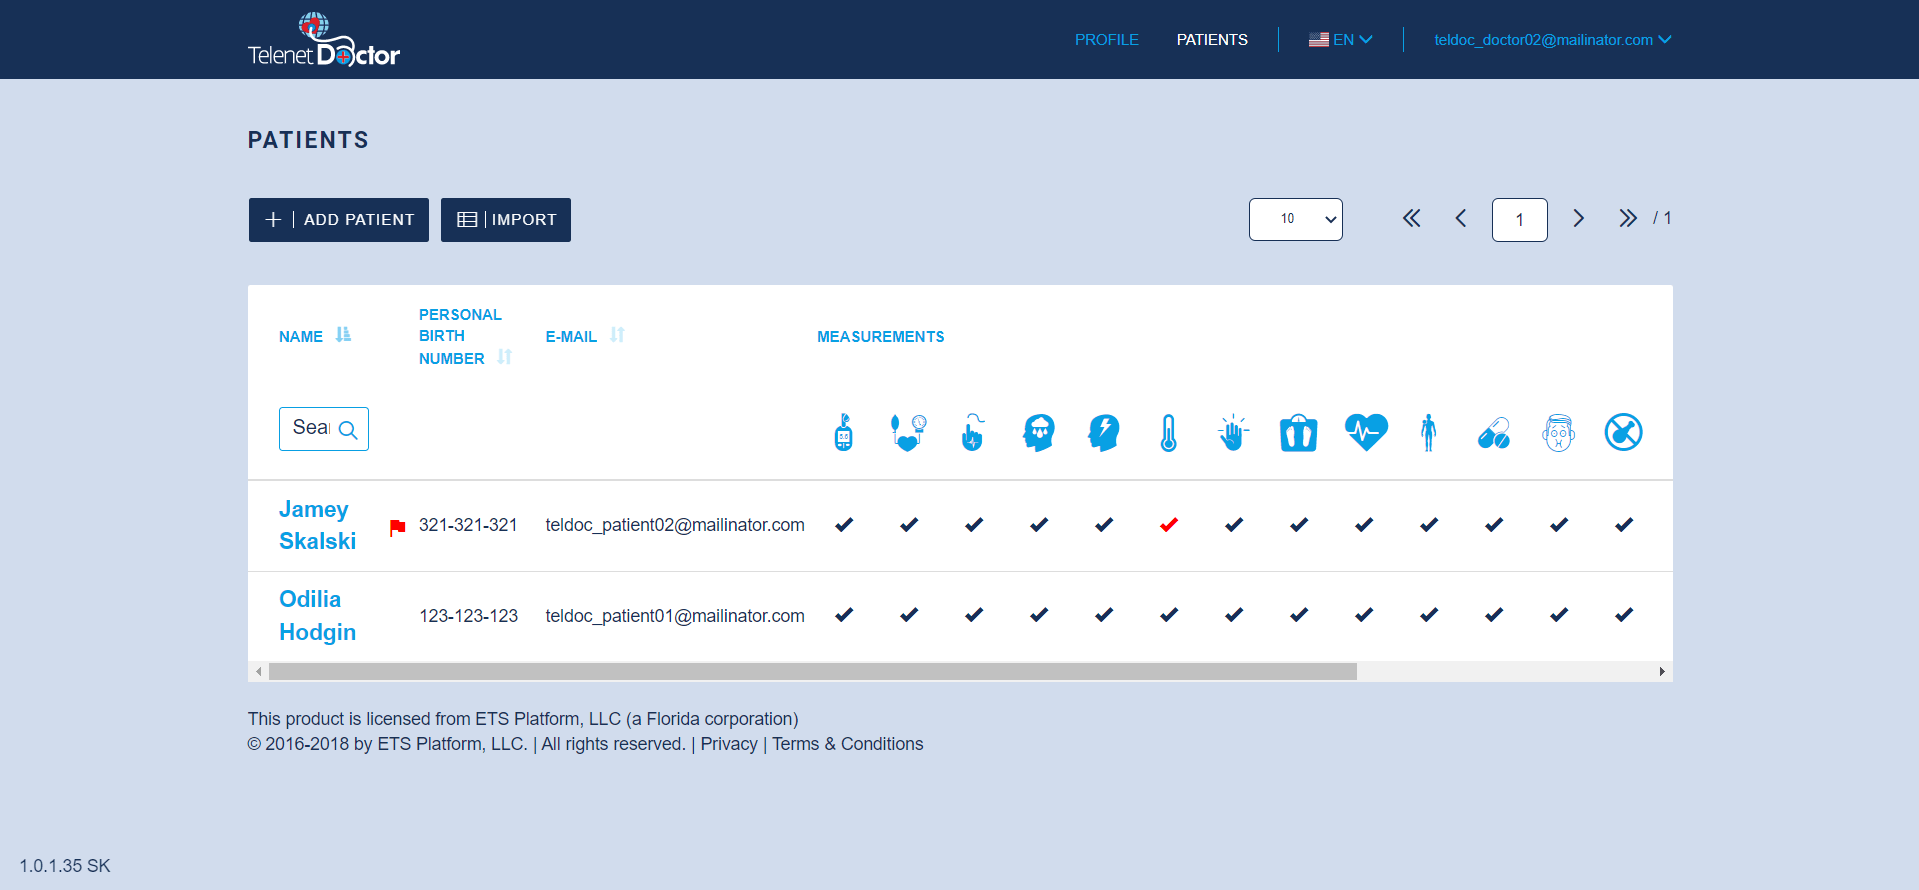
Task: Open the Terms & Conditions link
Action: (848, 744)
